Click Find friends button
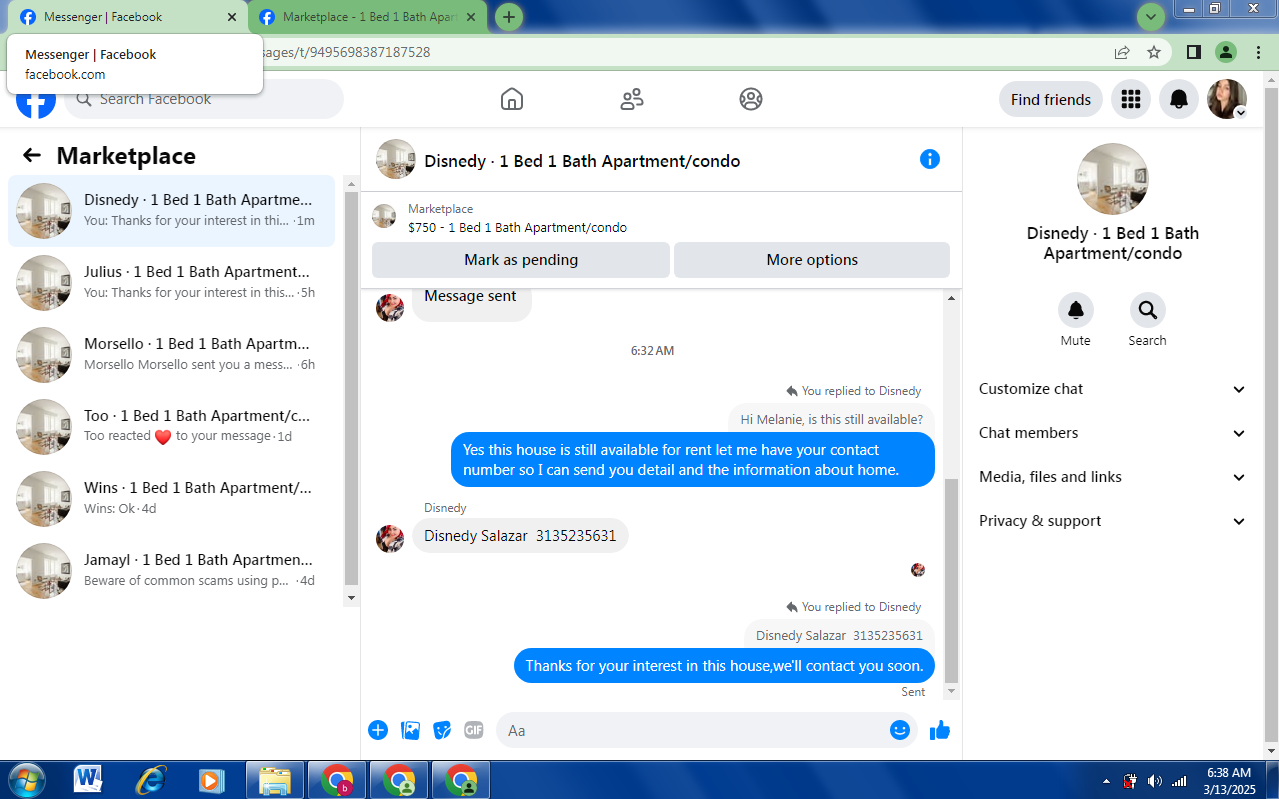Viewport: 1279px width, 799px height. click(1051, 99)
